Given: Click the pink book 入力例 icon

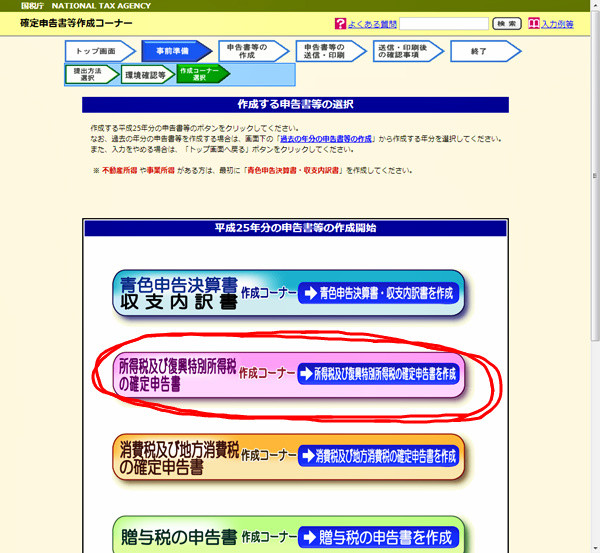Looking at the screenshot, I should (533, 24).
